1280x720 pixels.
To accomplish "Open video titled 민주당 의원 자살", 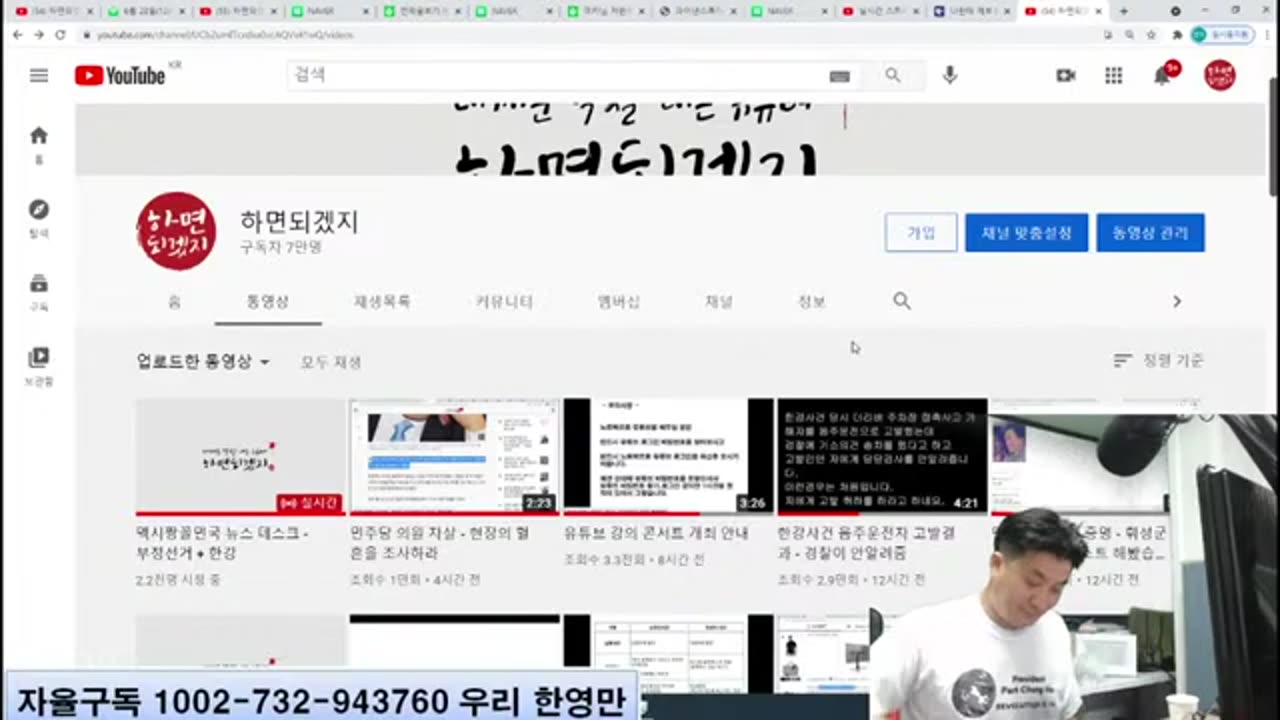I will tap(441, 543).
